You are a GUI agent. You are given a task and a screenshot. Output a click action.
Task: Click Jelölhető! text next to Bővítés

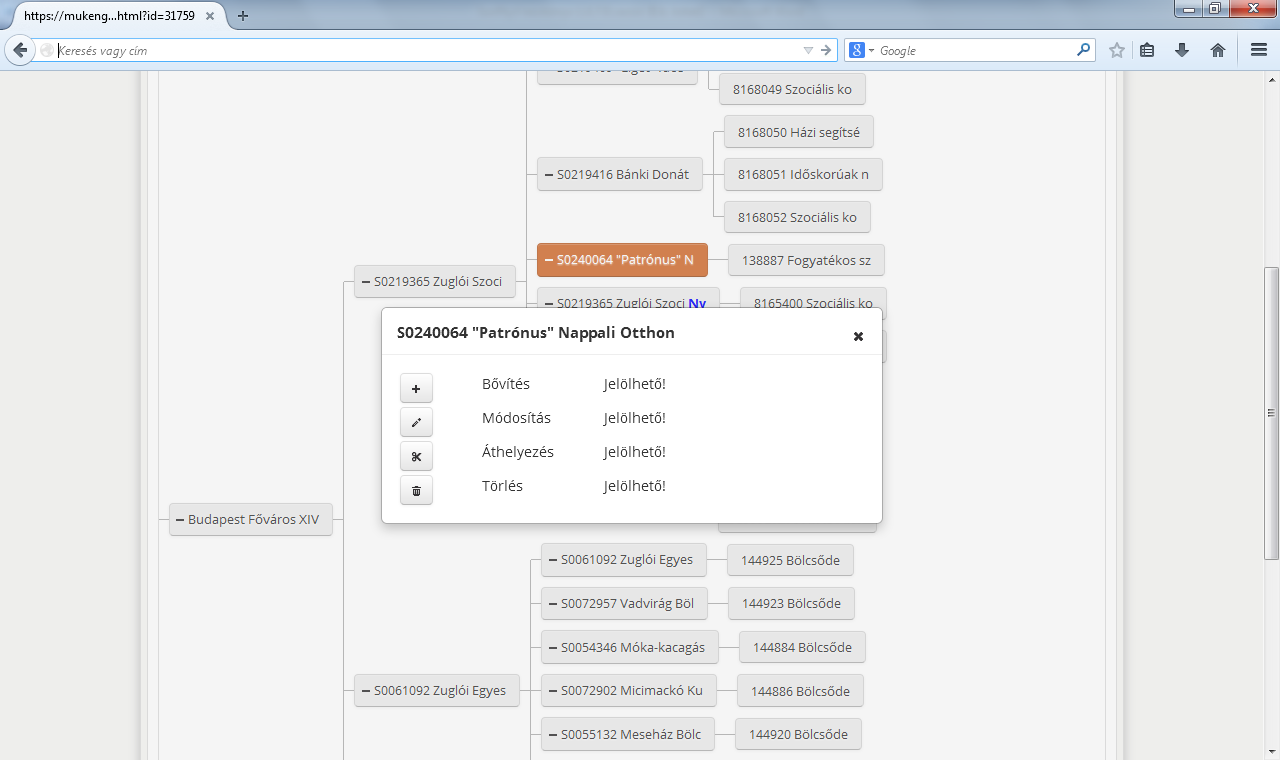click(634, 384)
